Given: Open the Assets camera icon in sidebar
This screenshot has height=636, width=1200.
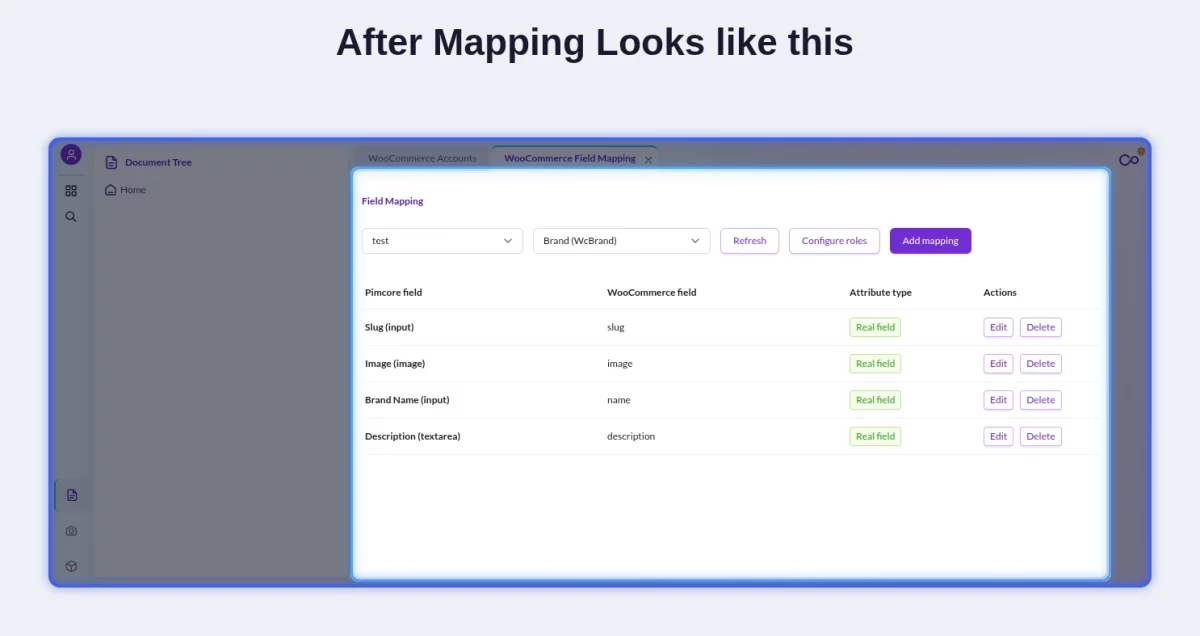Looking at the screenshot, I should [71, 531].
